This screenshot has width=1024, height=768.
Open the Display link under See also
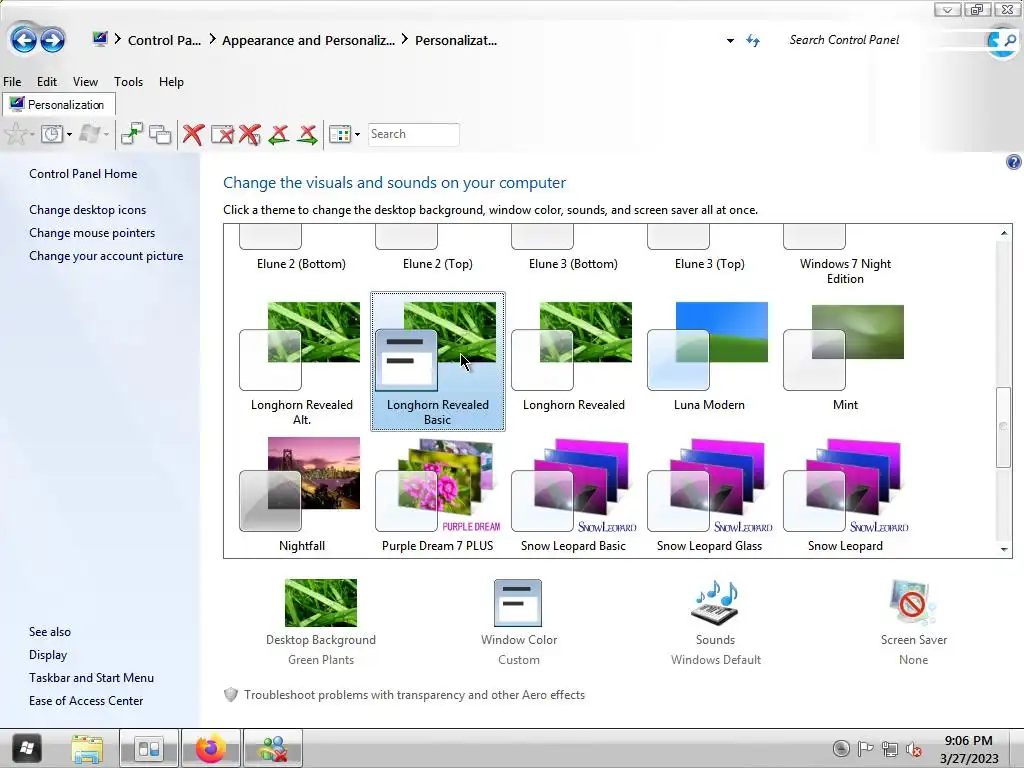point(48,655)
